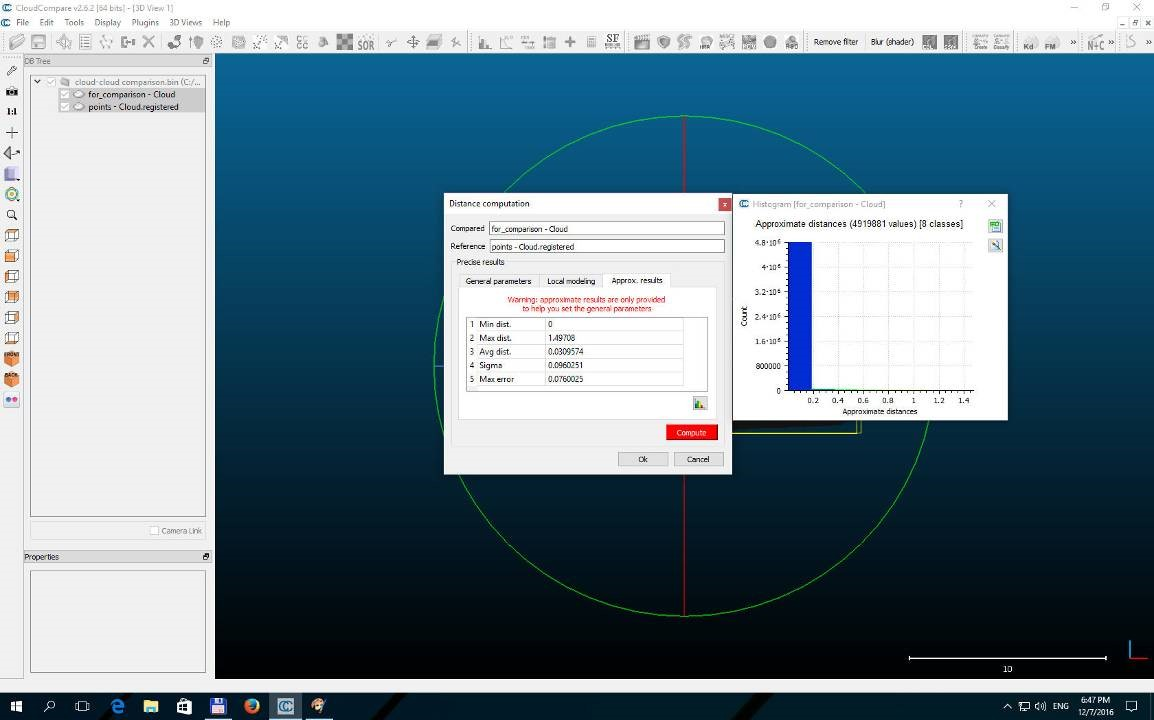Open the Plugins menu
The height and width of the screenshot is (720, 1154).
(145, 23)
